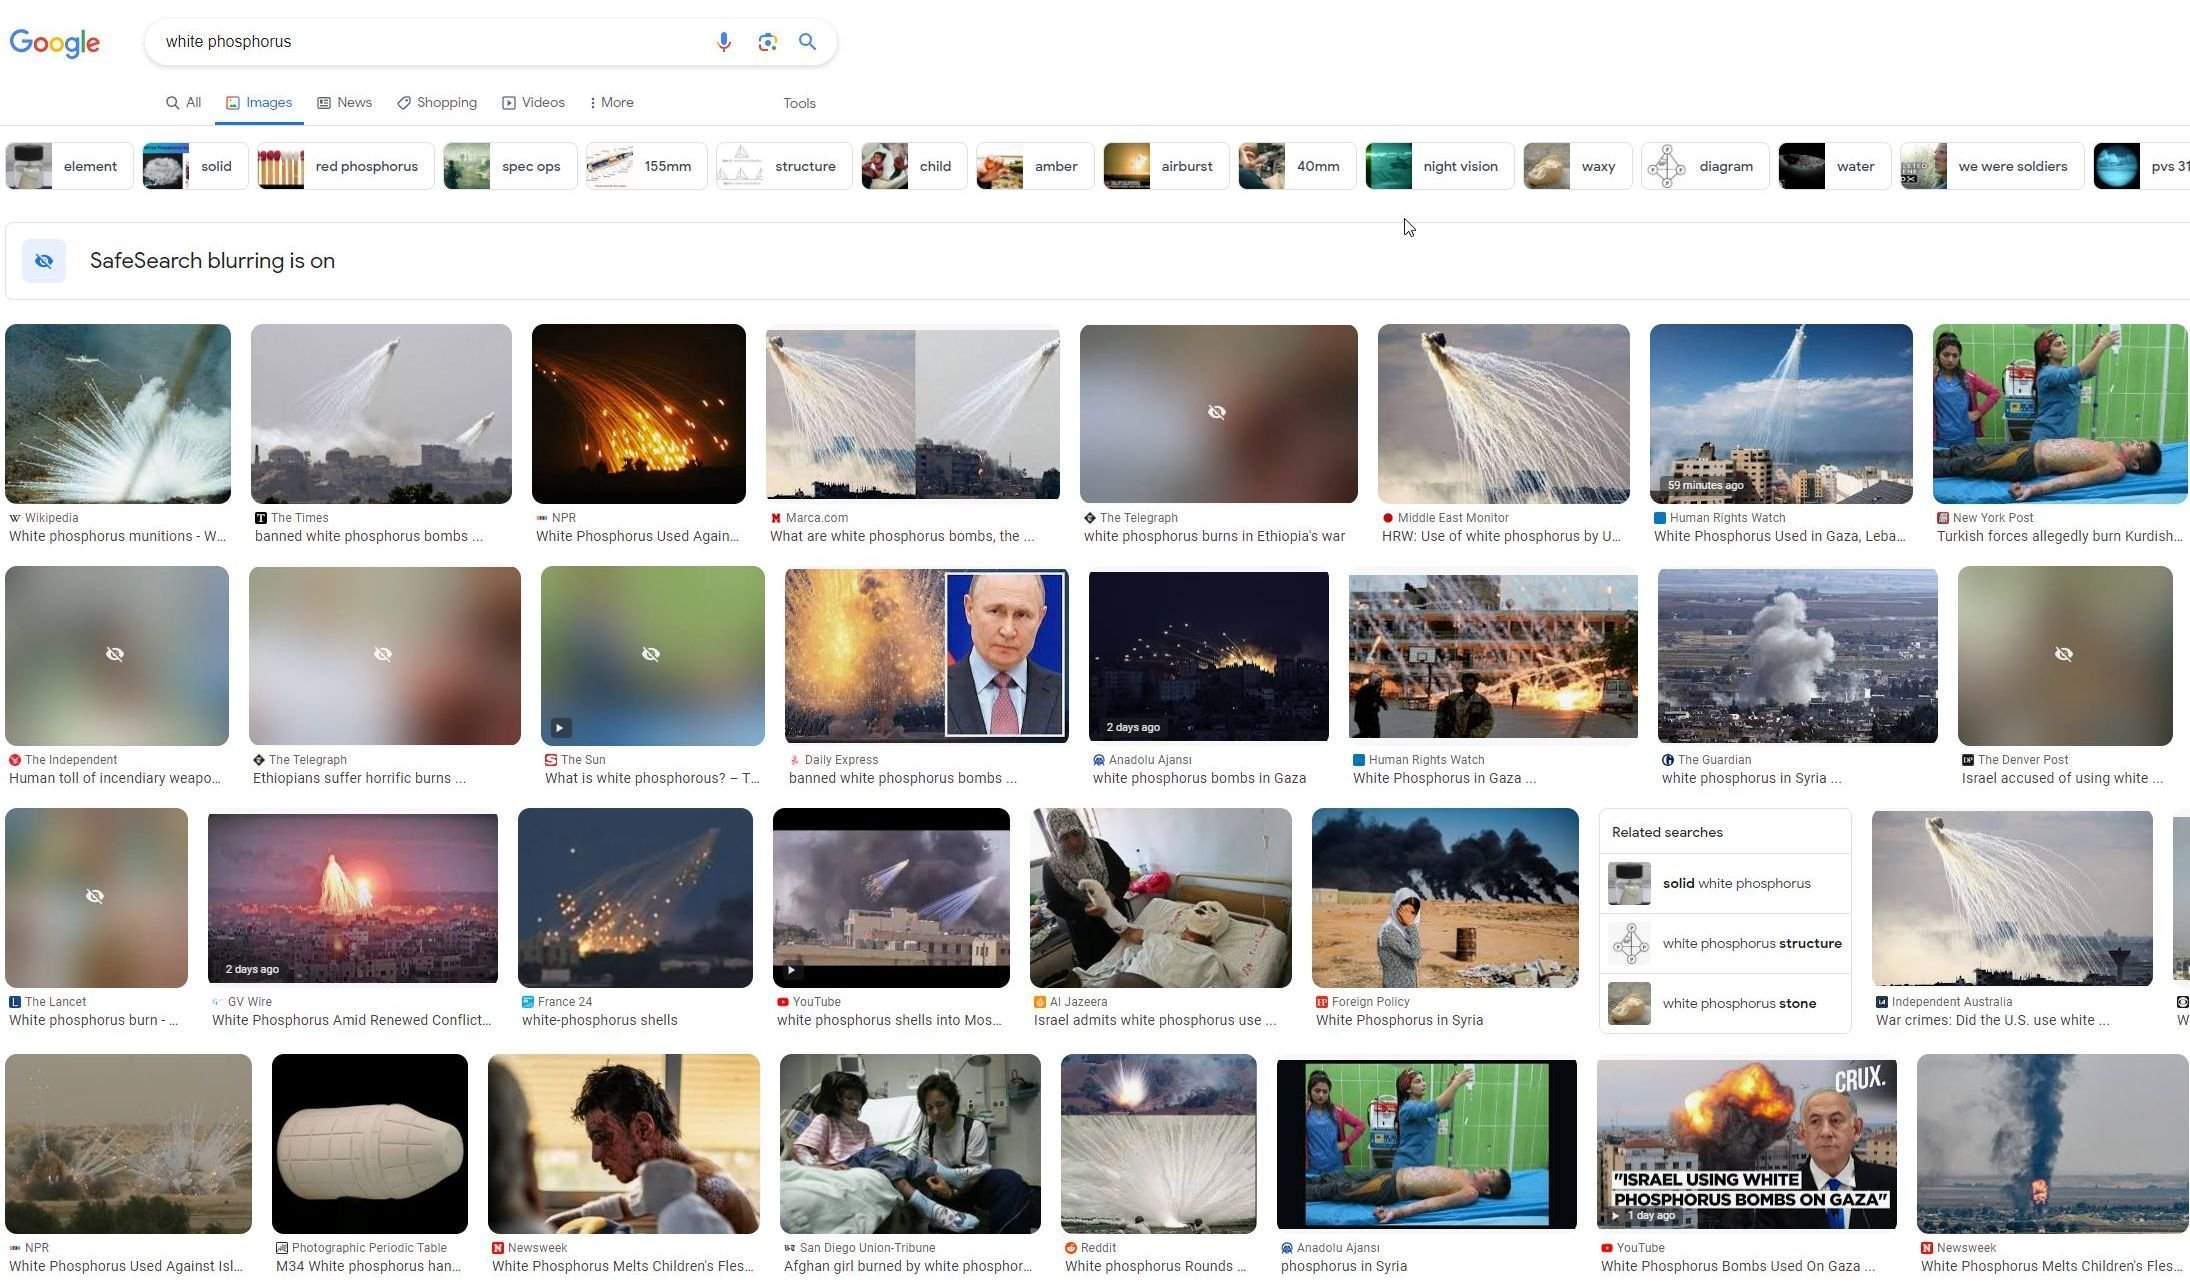Select the 'night vision' filter chip
The height and width of the screenshot is (1283, 2190).
pos(1439,167)
